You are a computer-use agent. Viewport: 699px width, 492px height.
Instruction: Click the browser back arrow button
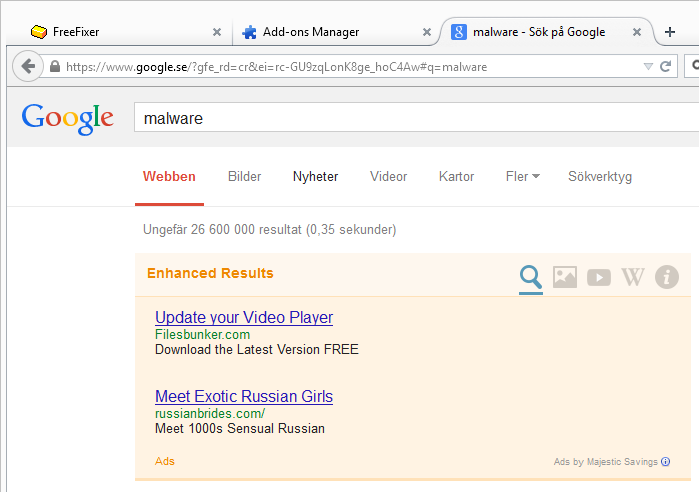[x=28, y=66]
